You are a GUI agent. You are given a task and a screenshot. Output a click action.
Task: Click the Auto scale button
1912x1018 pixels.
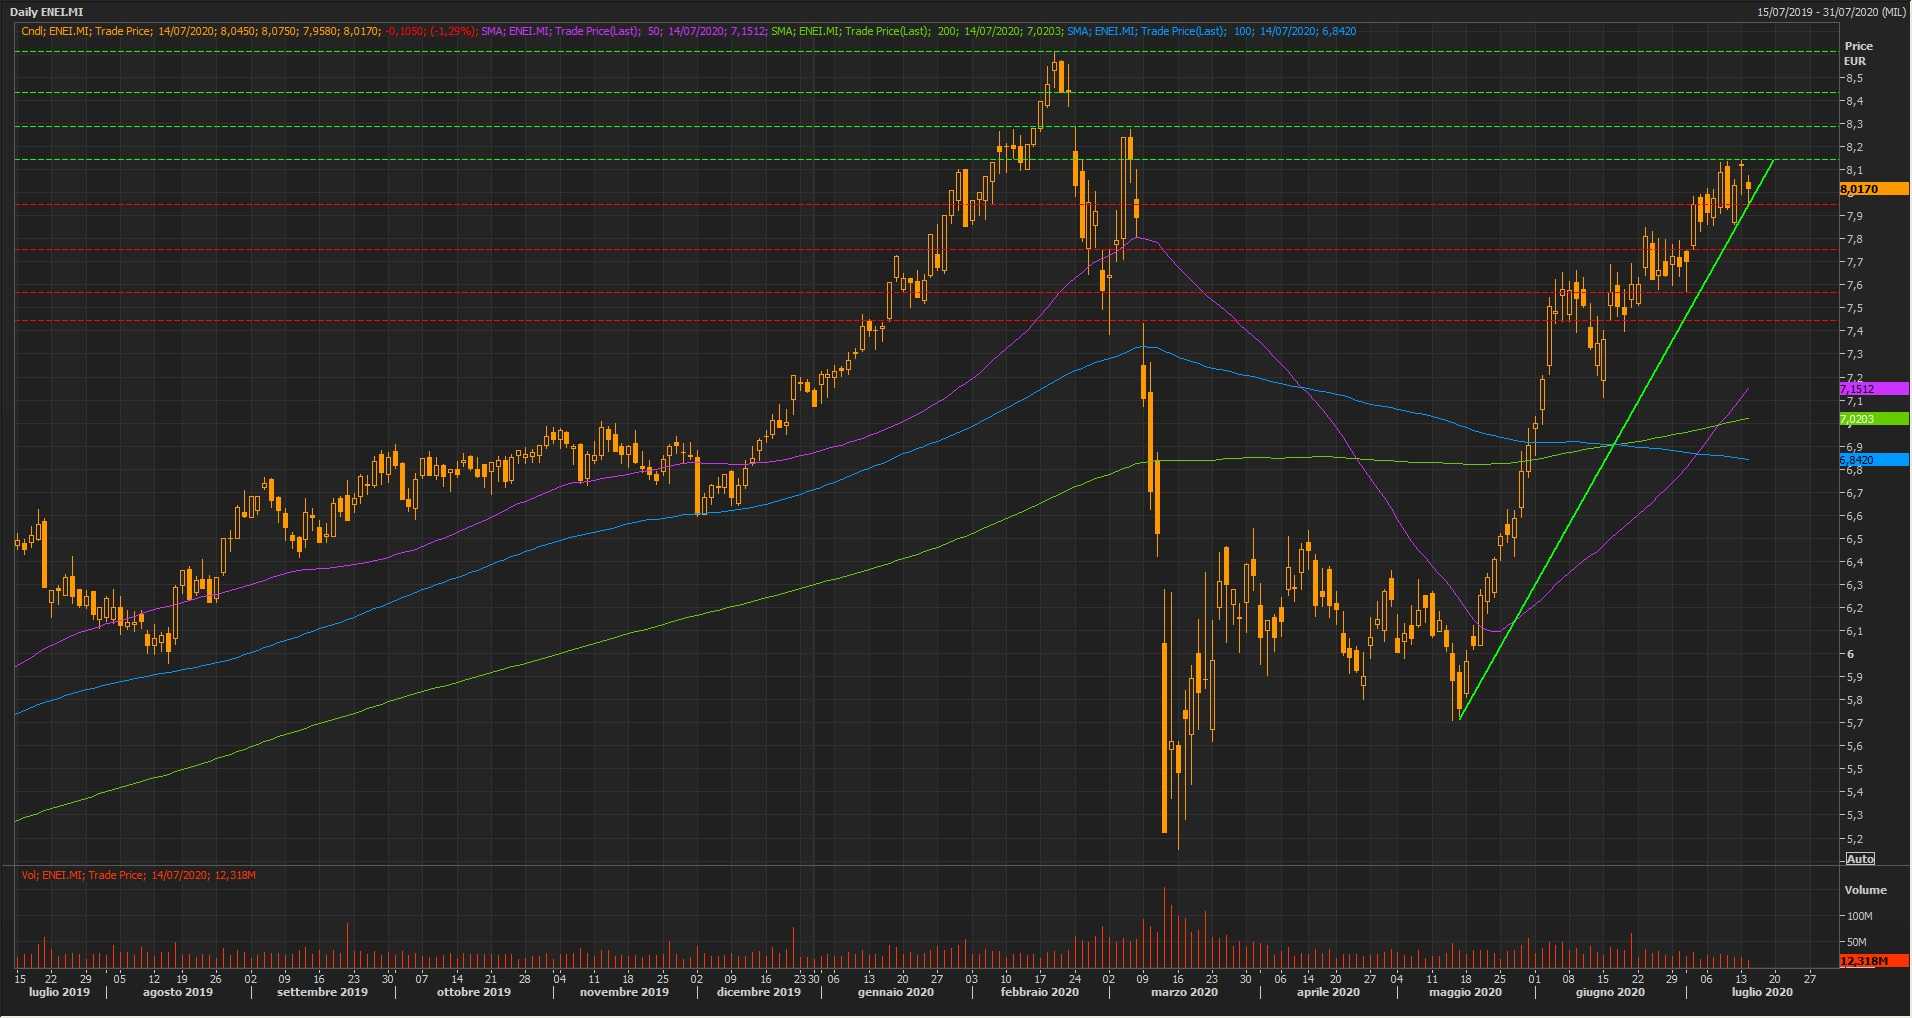[1860, 859]
